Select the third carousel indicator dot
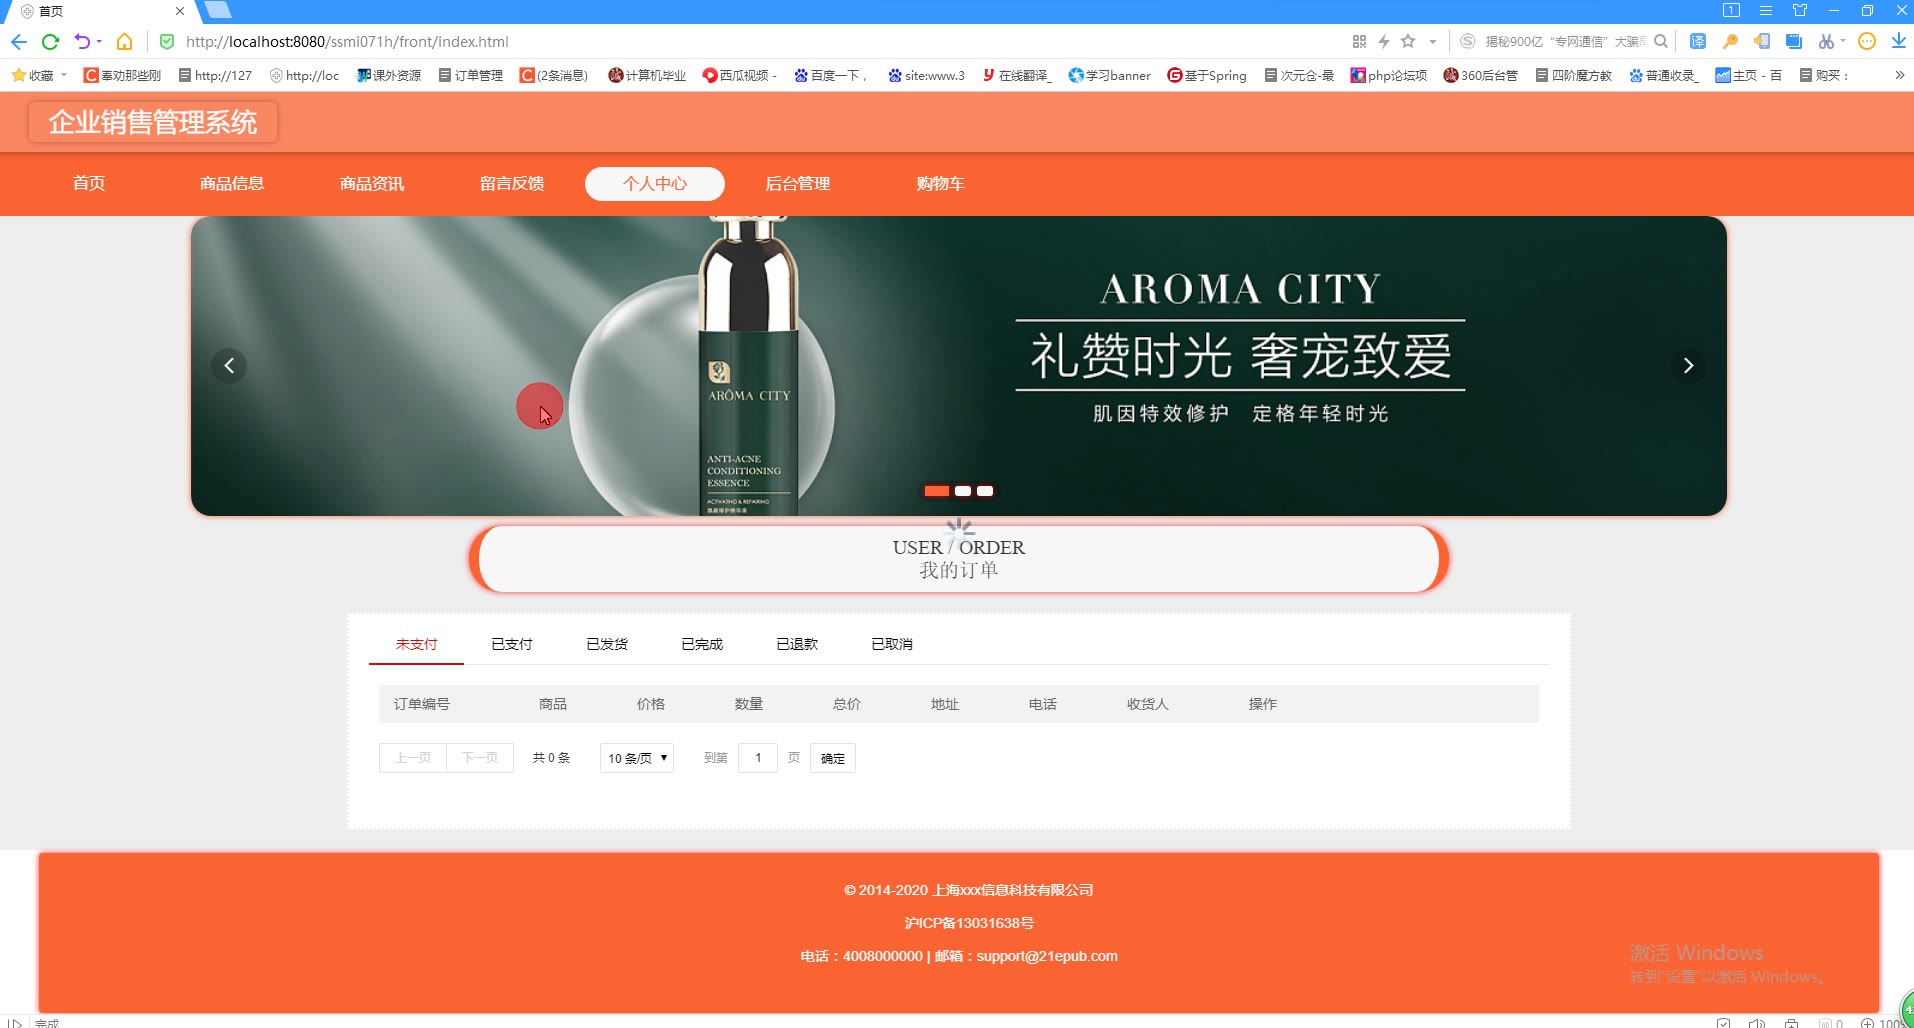 [985, 491]
